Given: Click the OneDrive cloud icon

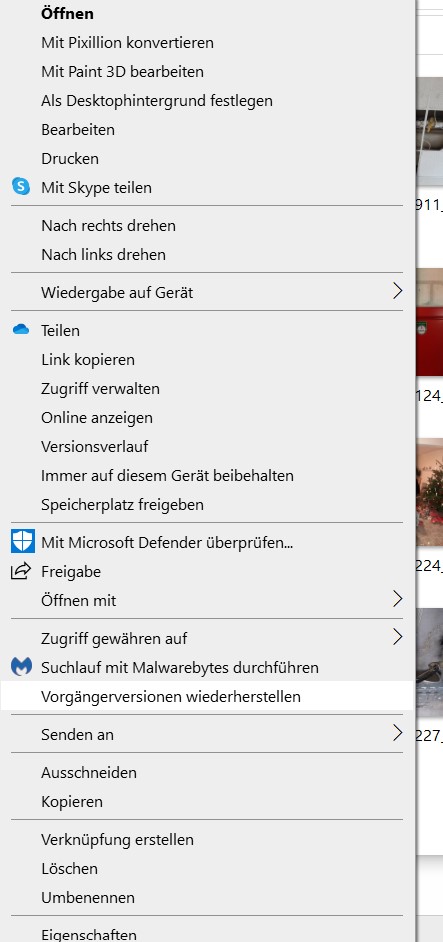Looking at the screenshot, I should click(21, 329).
